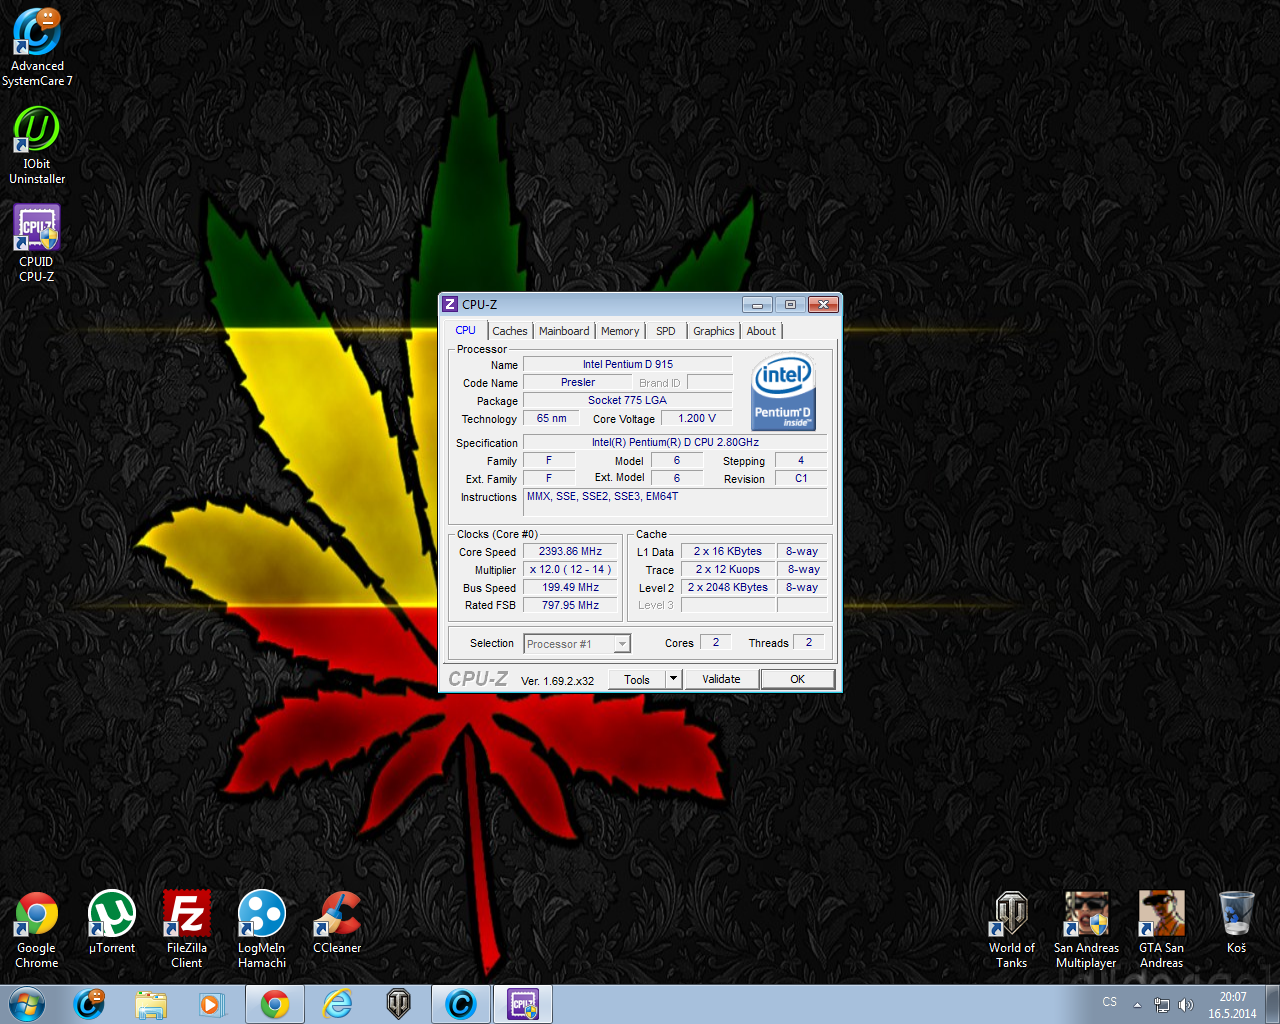Switch to the Mainboard tab
Image resolution: width=1280 pixels, height=1024 pixels.
tap(564, 331)
